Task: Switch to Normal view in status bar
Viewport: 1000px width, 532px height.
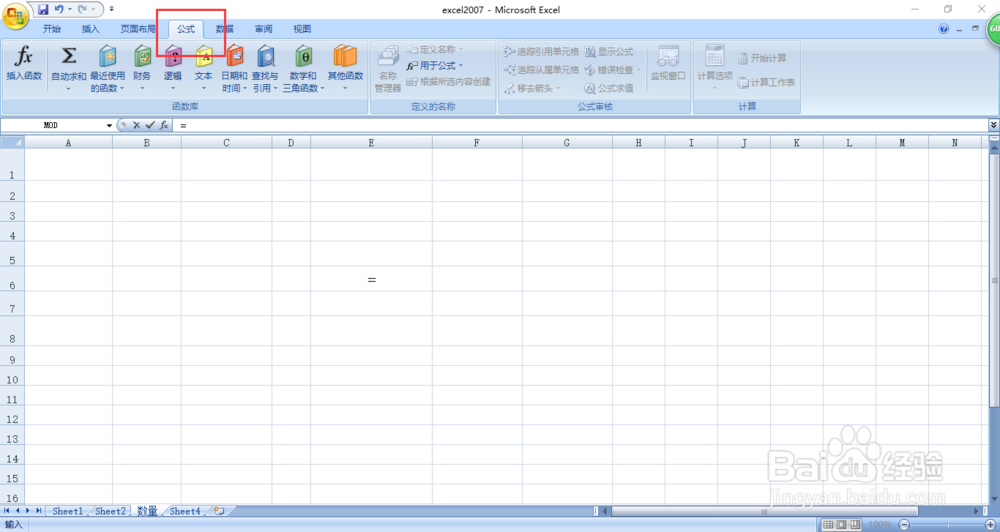Action: click(x=828, y=524)
